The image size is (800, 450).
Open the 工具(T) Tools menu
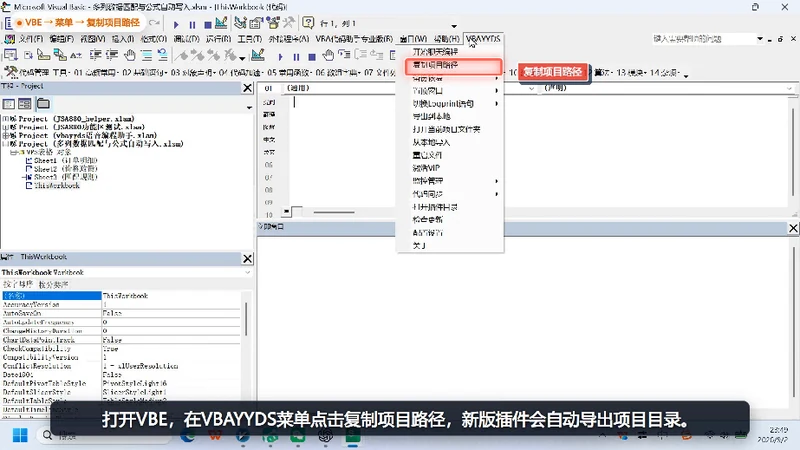click(x=249, y=39)
